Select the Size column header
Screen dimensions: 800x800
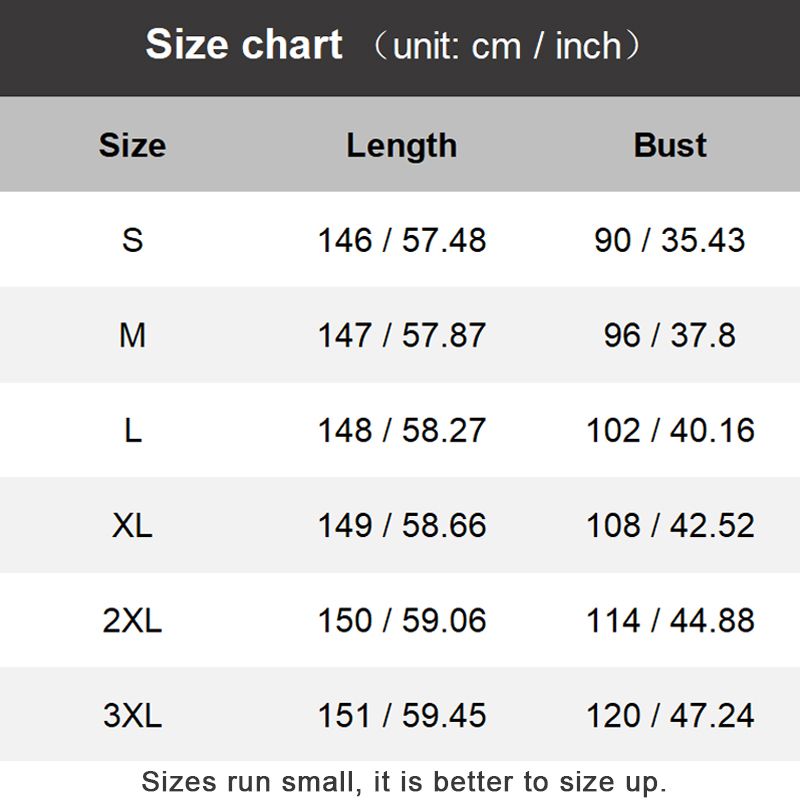click(x=132, y=145)
